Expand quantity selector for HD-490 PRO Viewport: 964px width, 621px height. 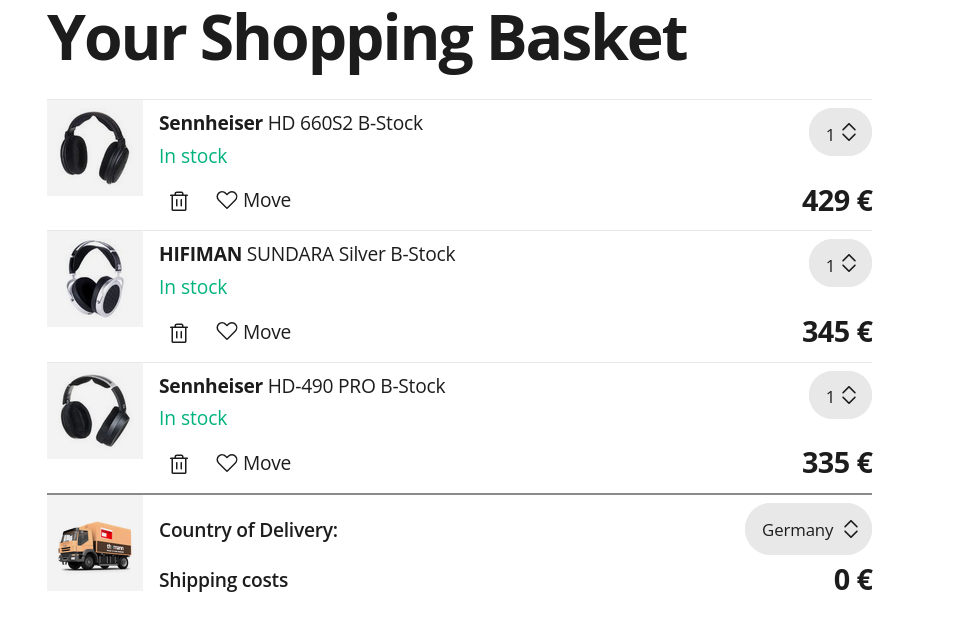(x=840, y=396)
